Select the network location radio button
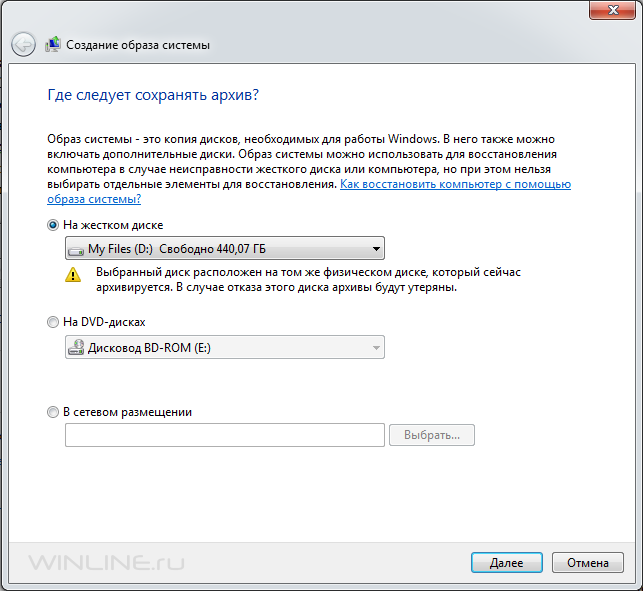The height and width of the screenshot is (591, 643). 53,412
